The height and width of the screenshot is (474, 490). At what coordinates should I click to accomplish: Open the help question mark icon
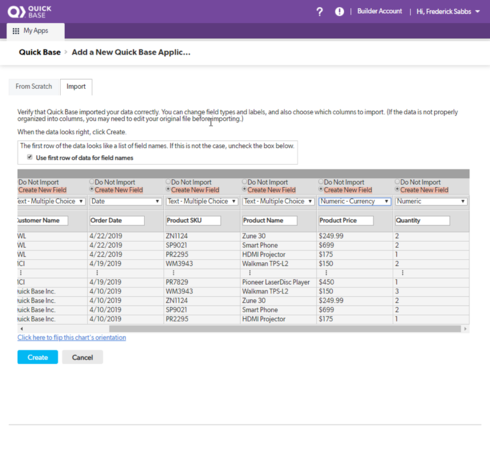[319, 12]
